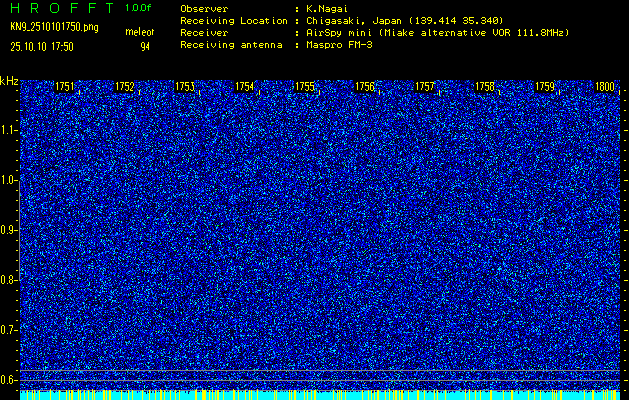
Task: Click the cyan and yellow signal strip
Action: coord(320,394)
